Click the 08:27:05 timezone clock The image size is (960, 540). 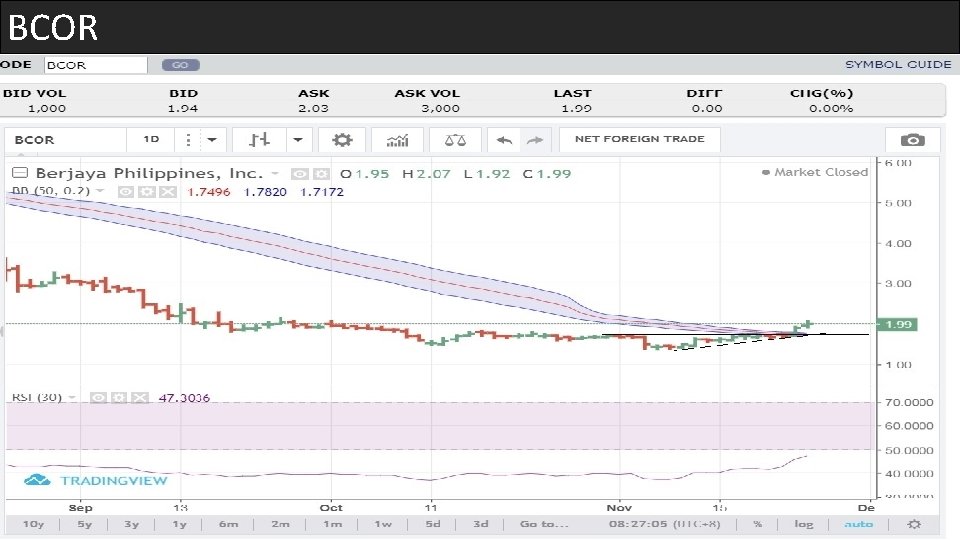click(x=664, y=524)
